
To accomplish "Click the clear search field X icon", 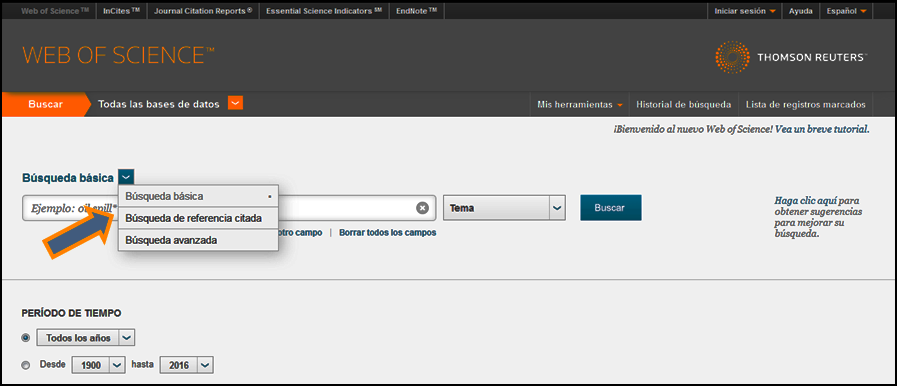I will click(422, 208).
